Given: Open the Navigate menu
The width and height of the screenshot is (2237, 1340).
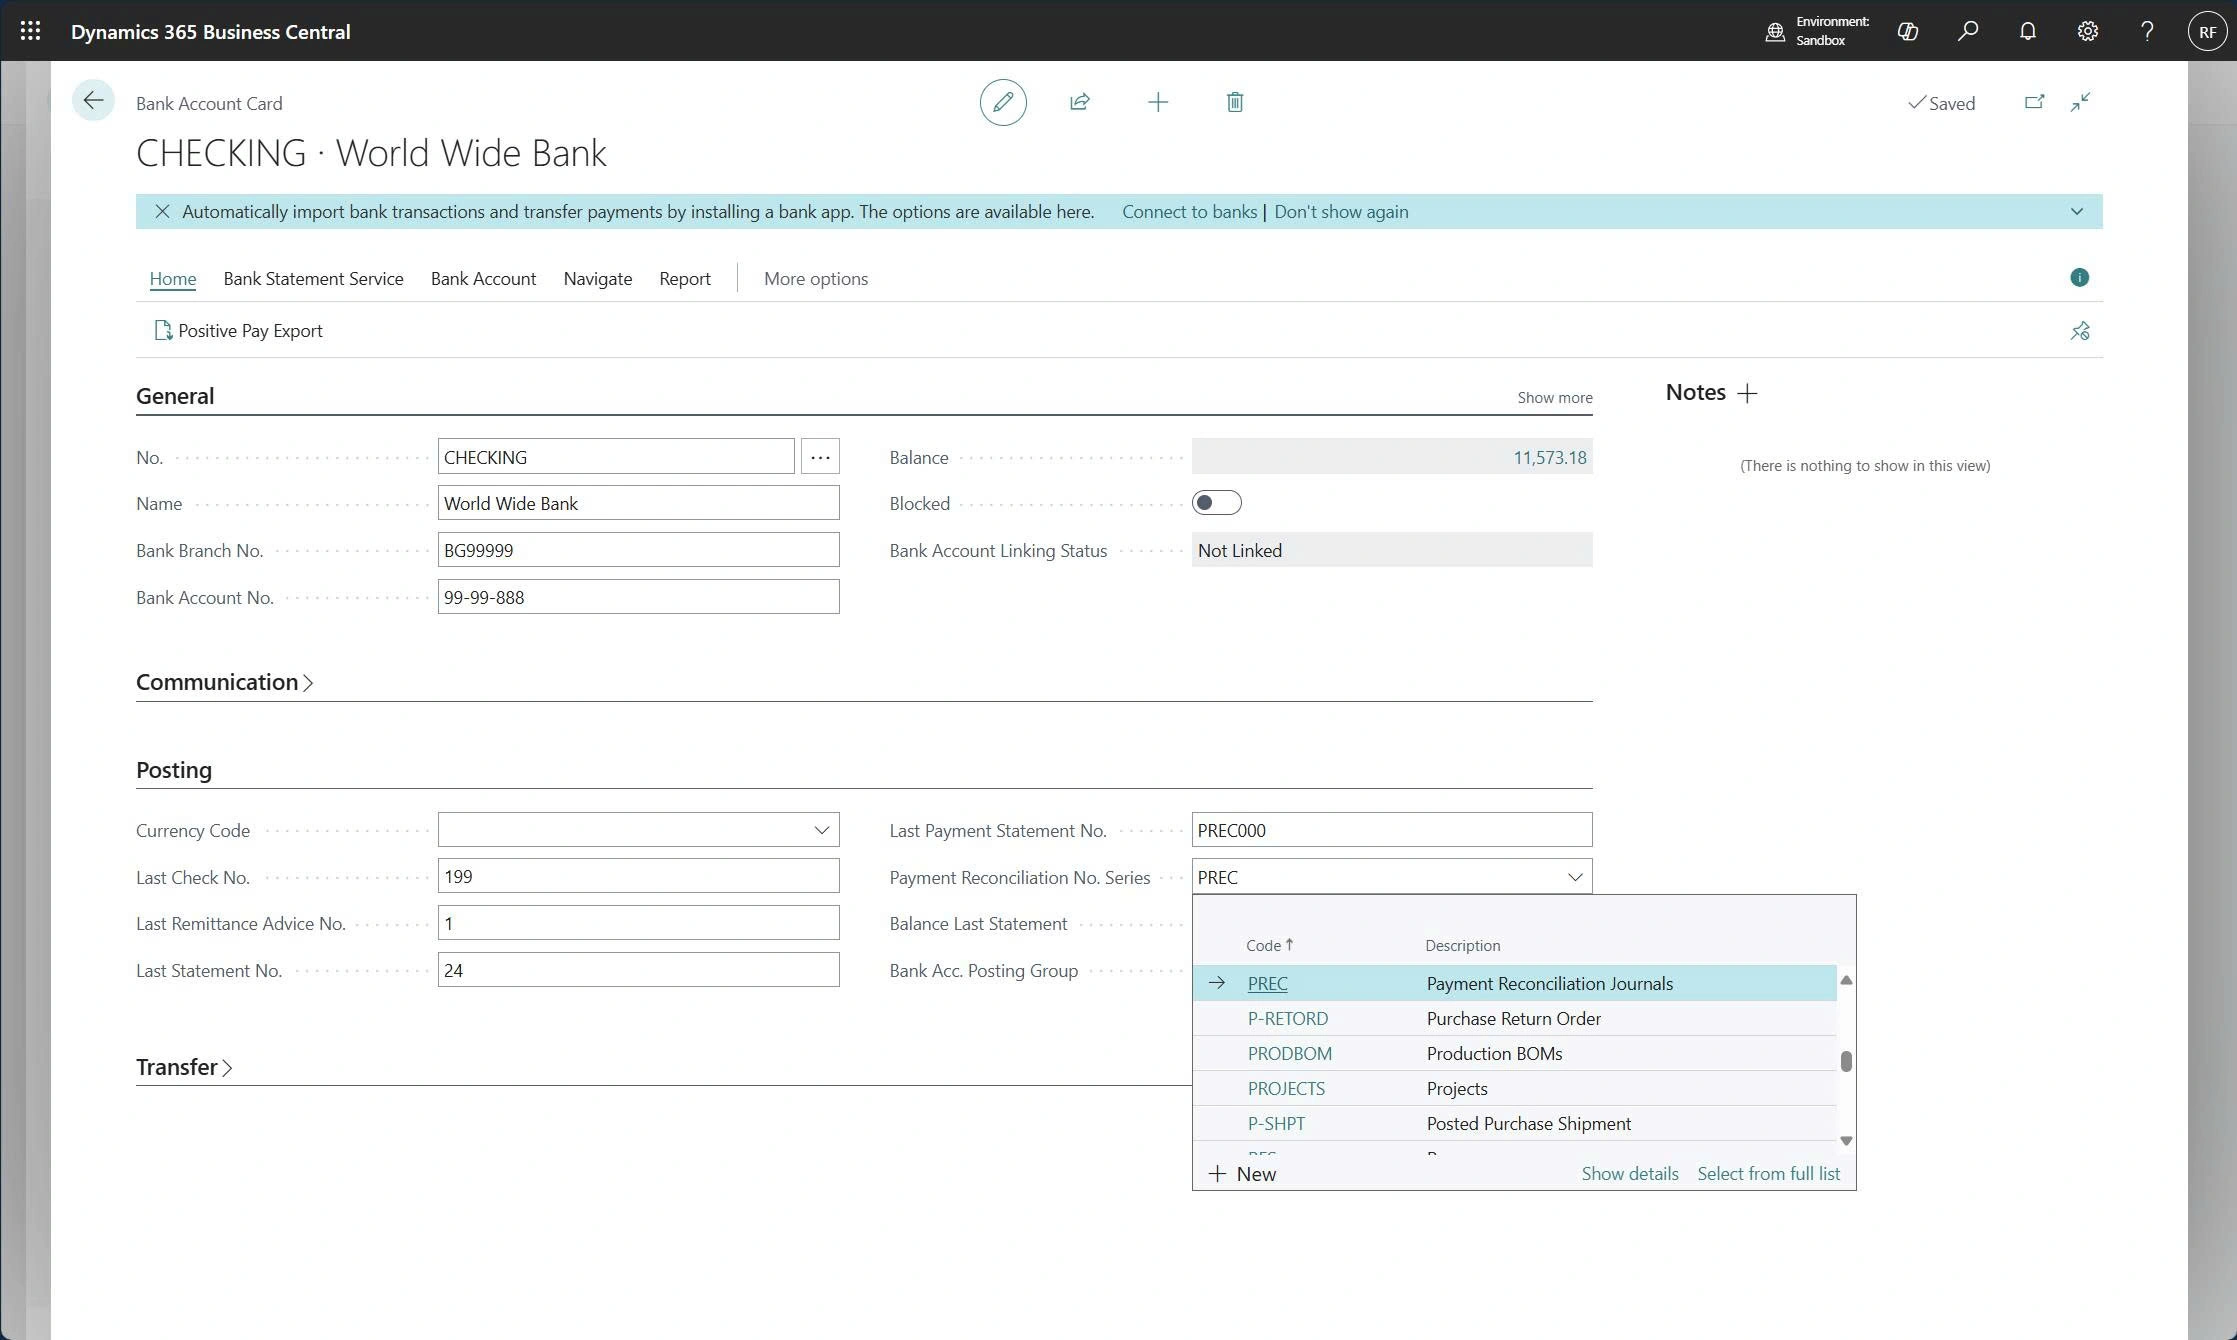Looking at the screenshot, I should pos(598,279).
